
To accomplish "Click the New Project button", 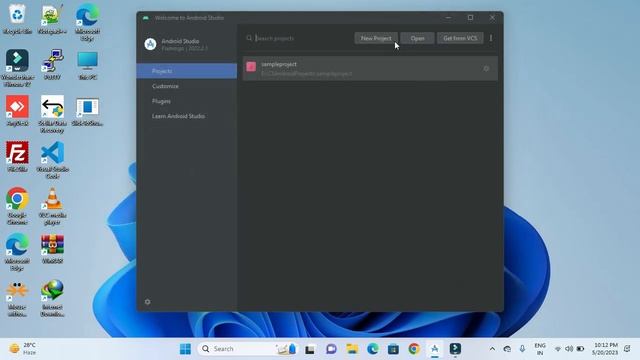I will pos(376,38).
